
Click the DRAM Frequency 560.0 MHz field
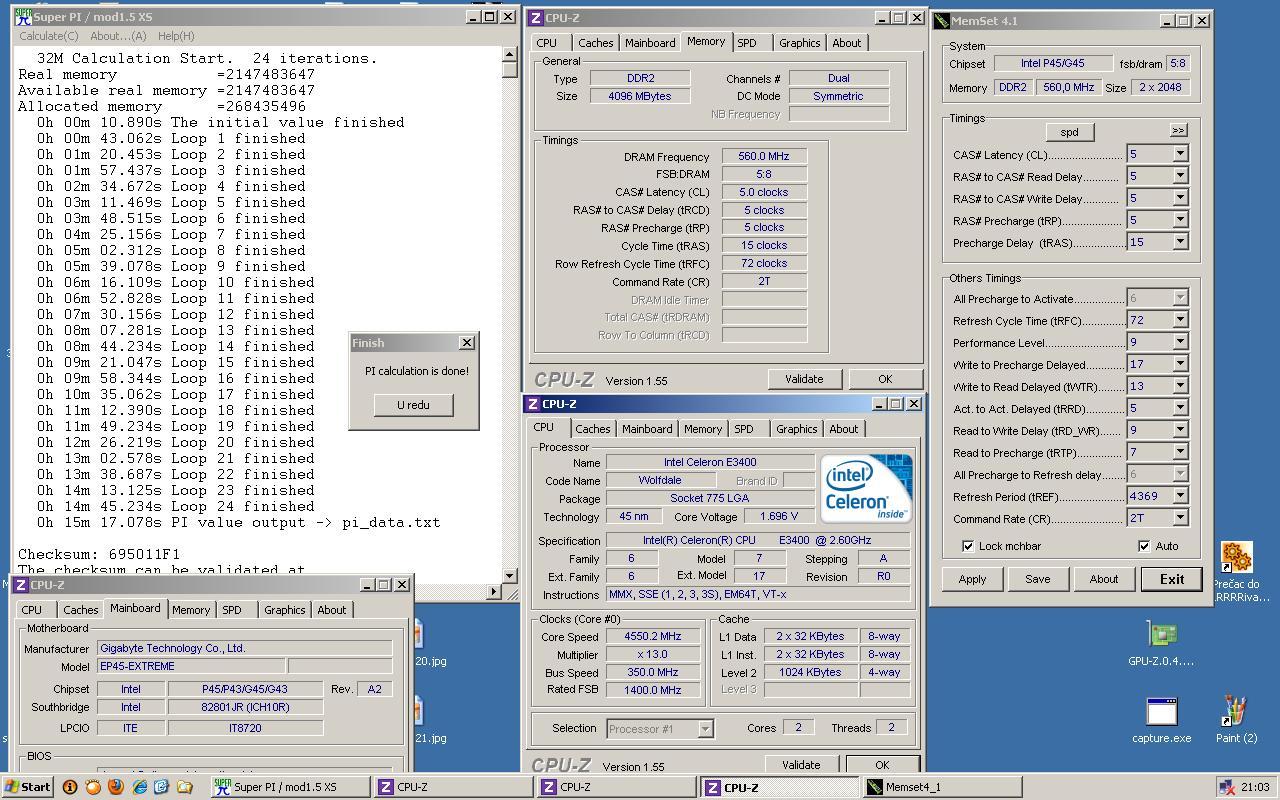[764, 157]
